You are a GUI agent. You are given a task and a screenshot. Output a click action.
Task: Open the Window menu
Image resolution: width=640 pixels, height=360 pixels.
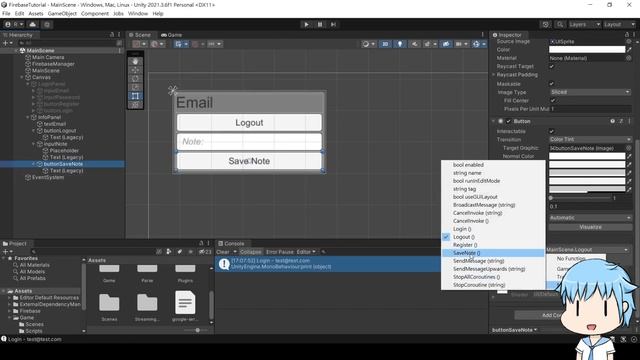tap(138, 13)
